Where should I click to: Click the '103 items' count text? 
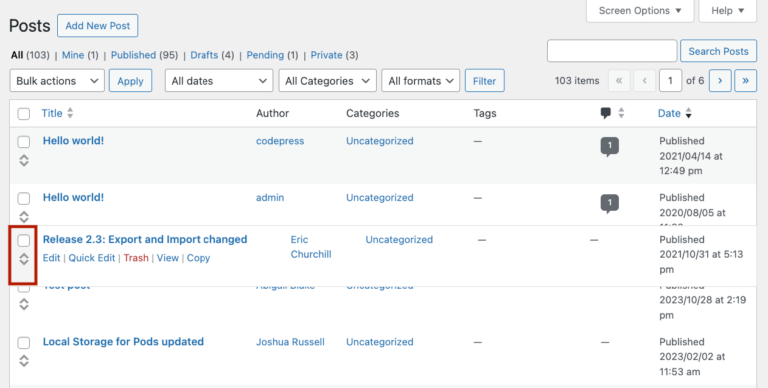(577, 81)
